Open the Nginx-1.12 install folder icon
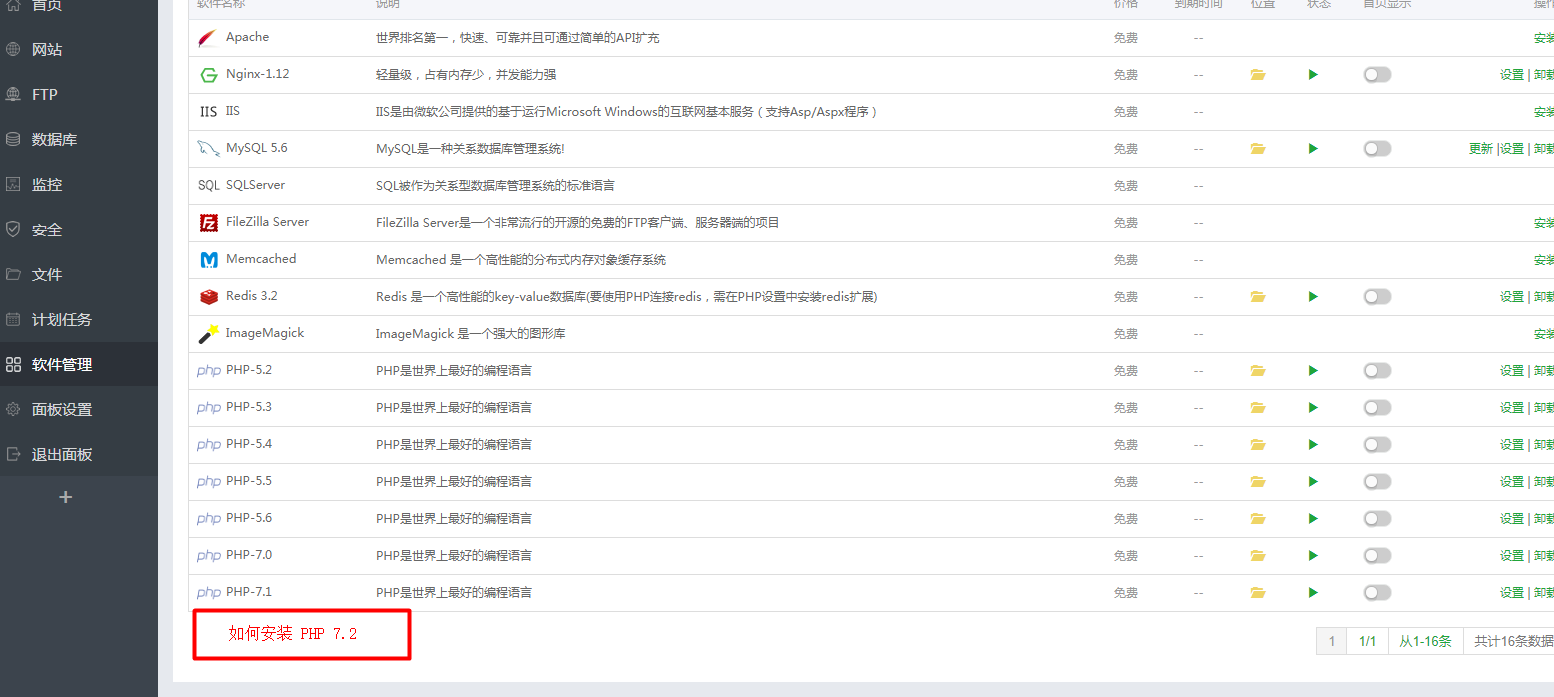This screenshot has width=1554, height=697. coord(1258,75)
